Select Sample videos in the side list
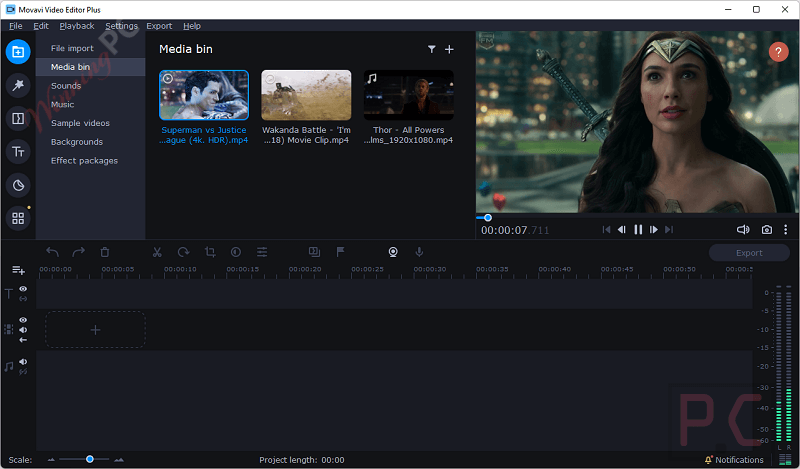This screenshot has height=469, width=800. pos(90,123)
